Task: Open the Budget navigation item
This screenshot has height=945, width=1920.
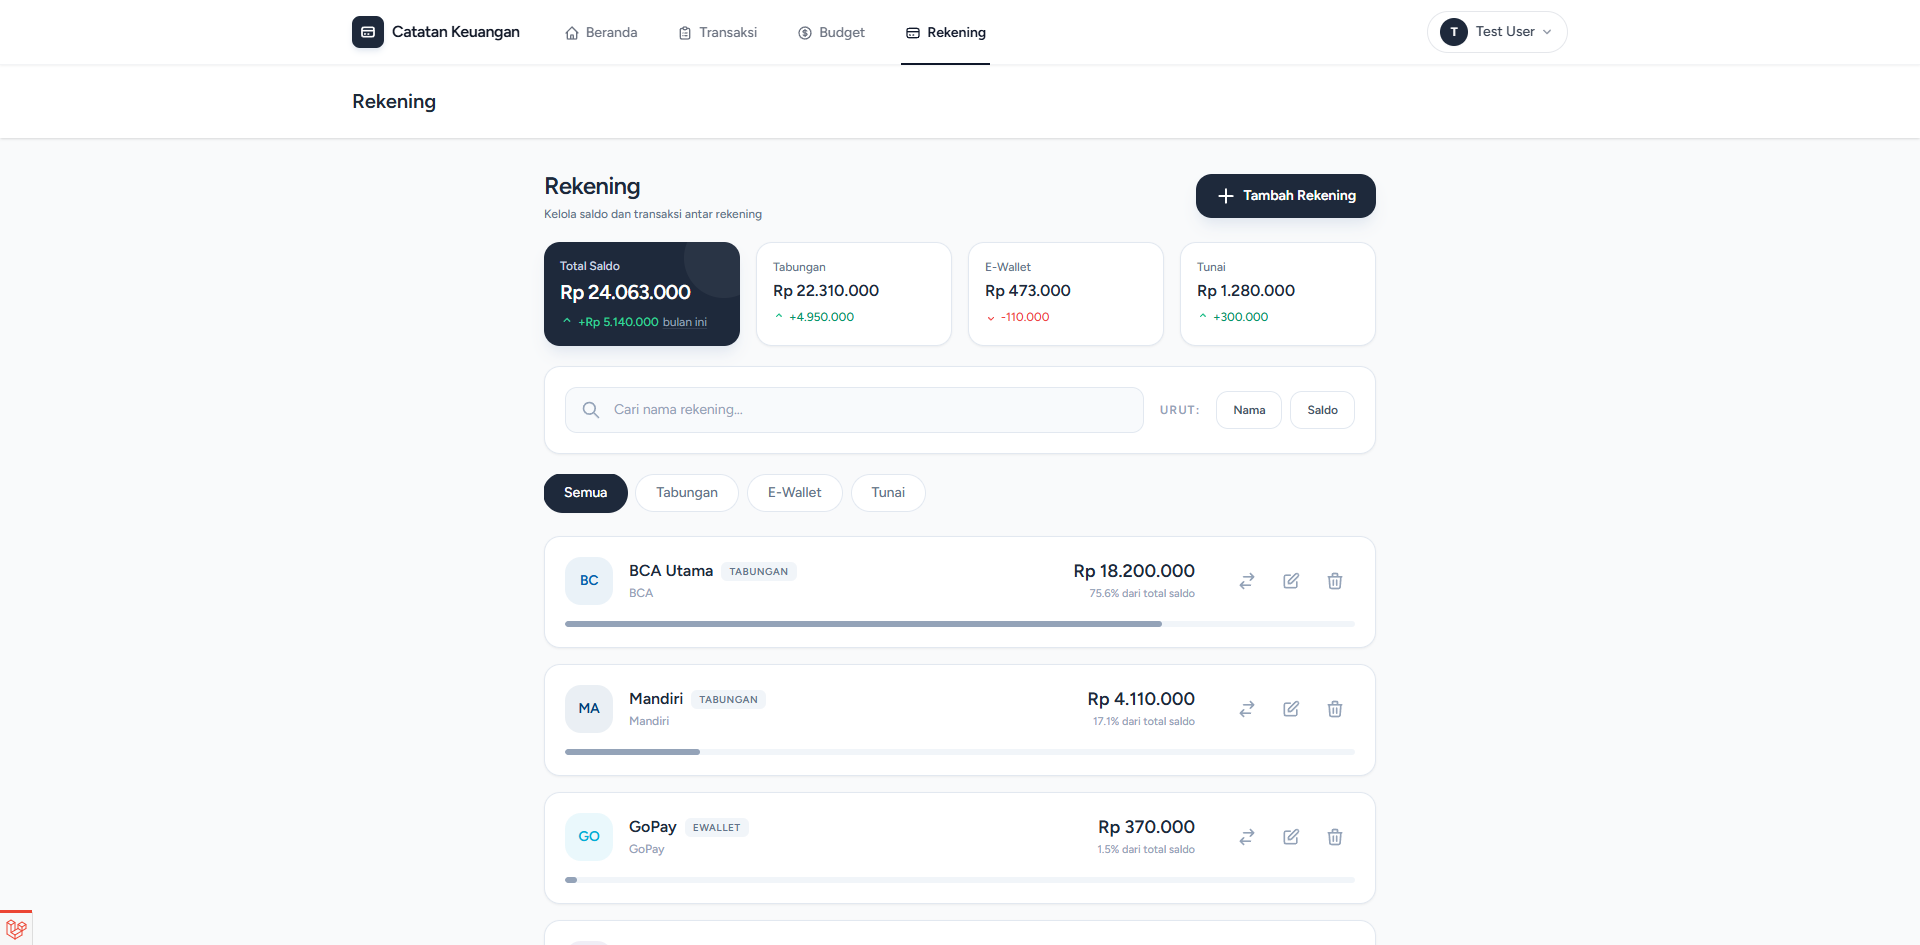Action: [831, 33]
